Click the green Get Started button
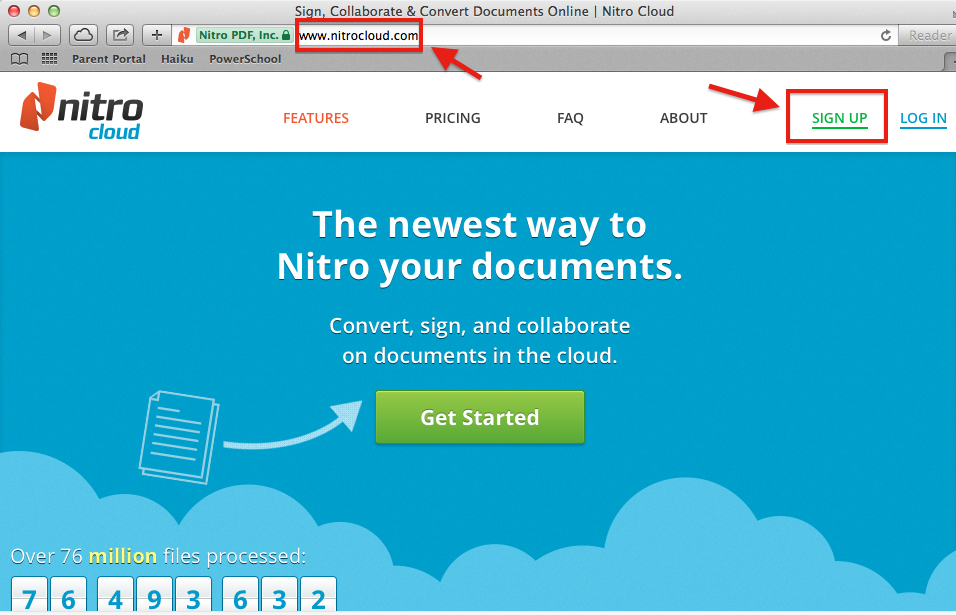 [480, 417]
